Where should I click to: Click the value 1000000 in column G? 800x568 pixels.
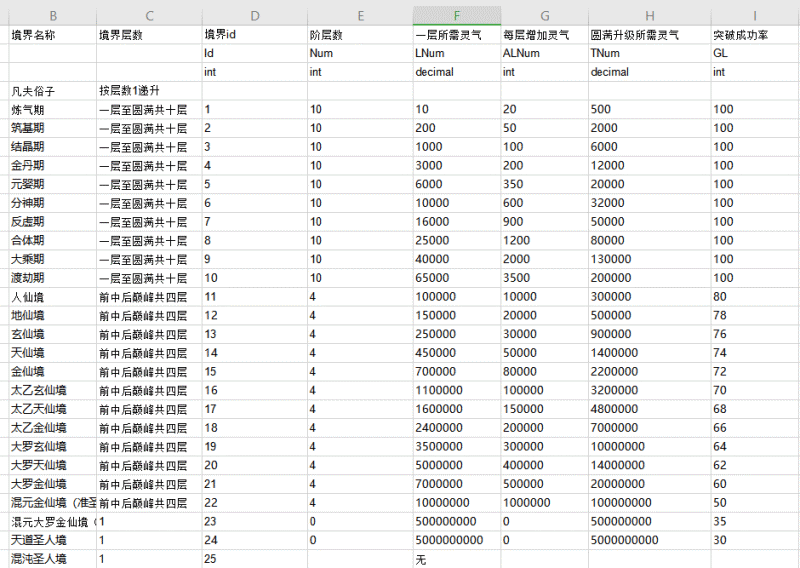tap(544, 503)
